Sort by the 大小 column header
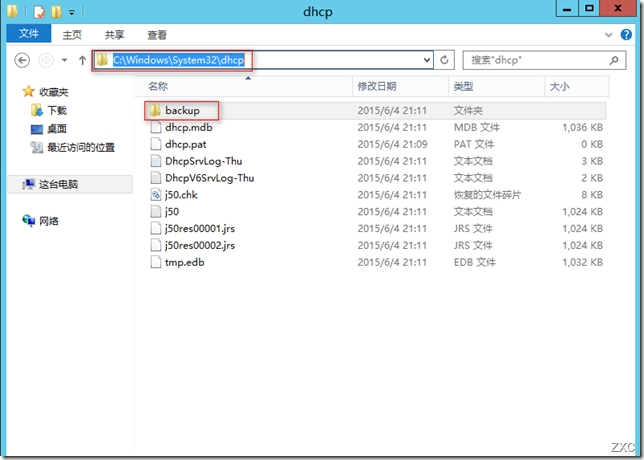This screenshot has width=644, height=460. click(x=577, y=86)
